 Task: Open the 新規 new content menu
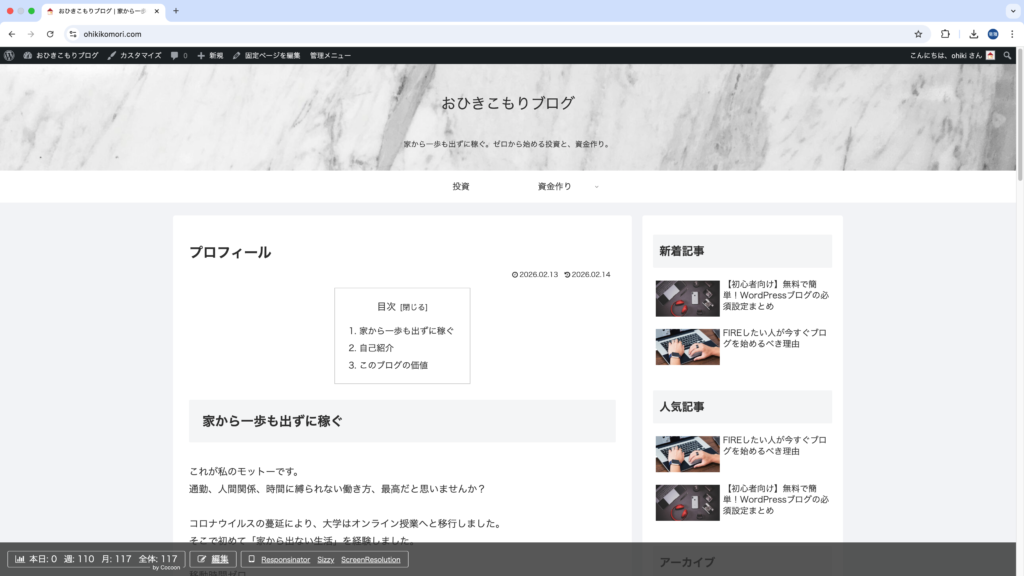tap(211, 56)
